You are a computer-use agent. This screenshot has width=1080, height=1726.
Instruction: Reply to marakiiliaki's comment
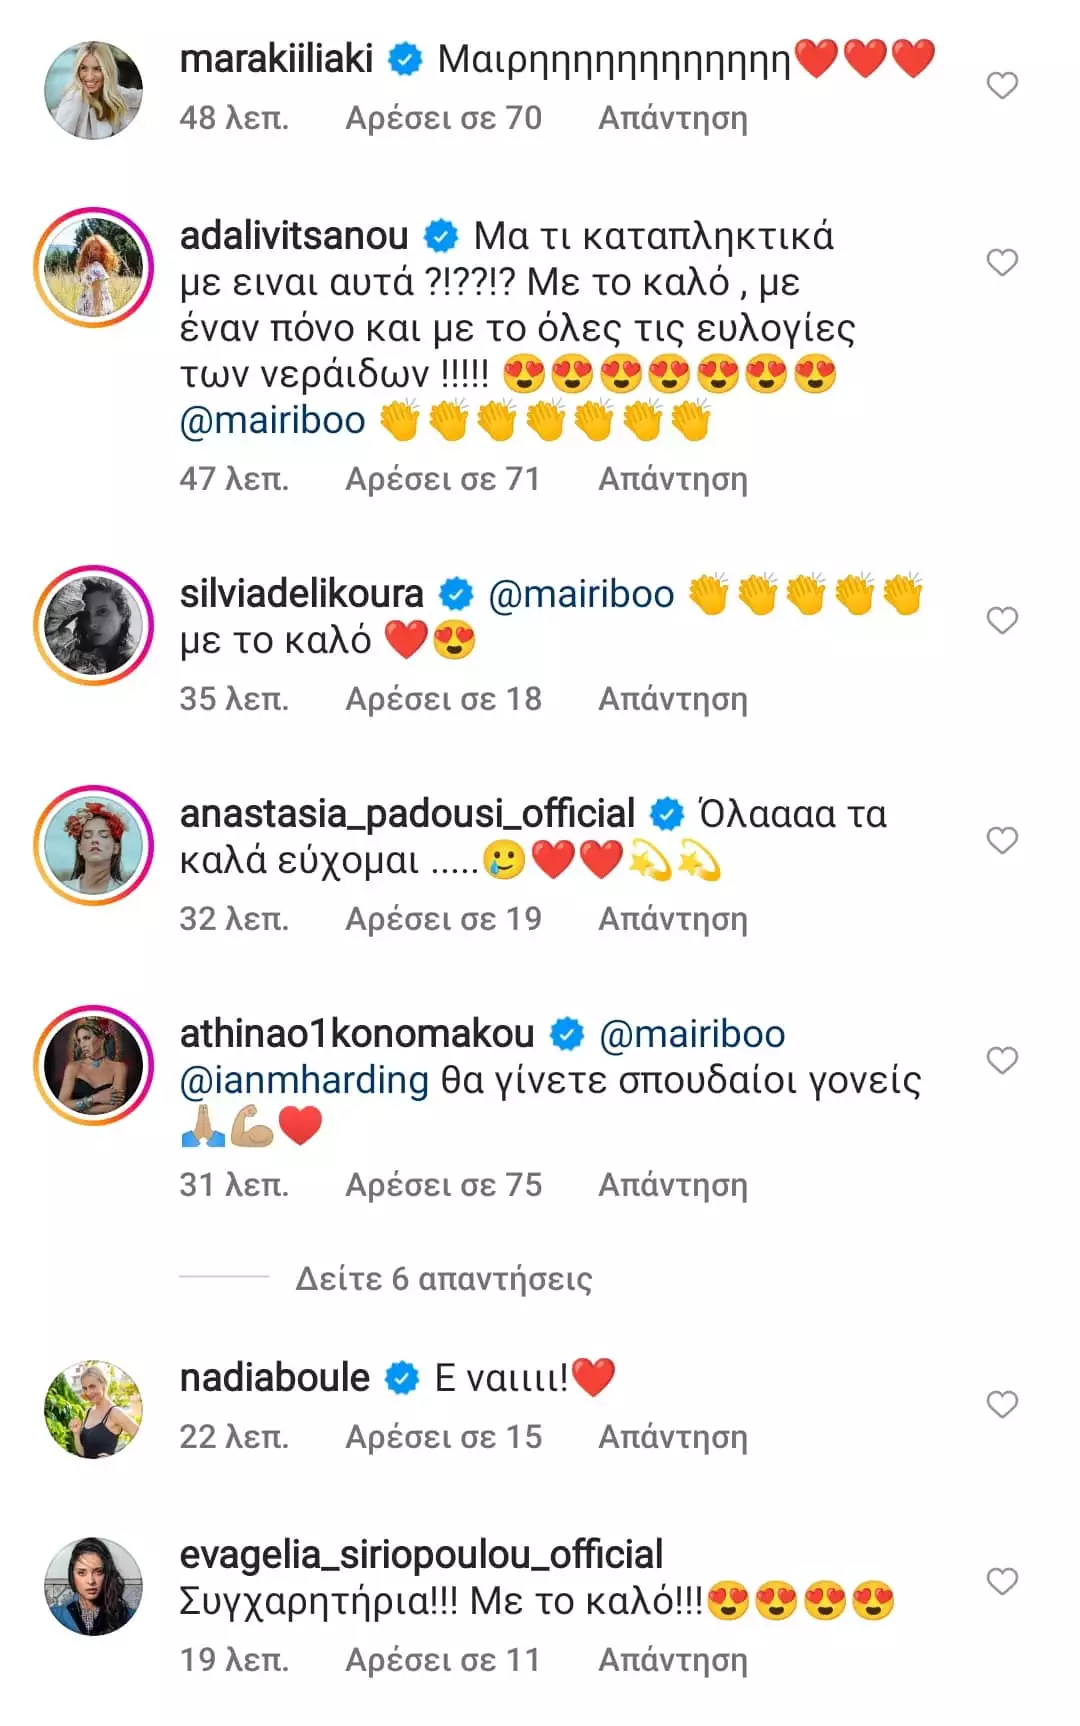point(673,118)
